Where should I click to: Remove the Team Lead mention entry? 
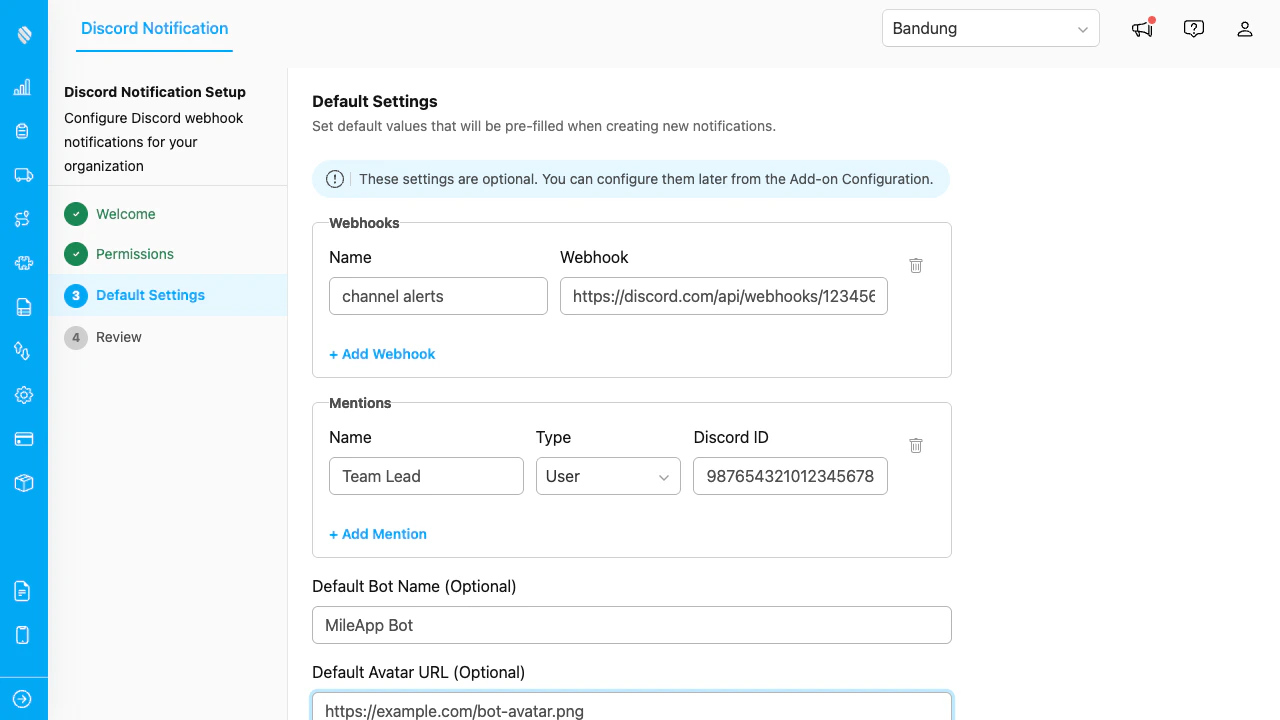coord(916,445)
